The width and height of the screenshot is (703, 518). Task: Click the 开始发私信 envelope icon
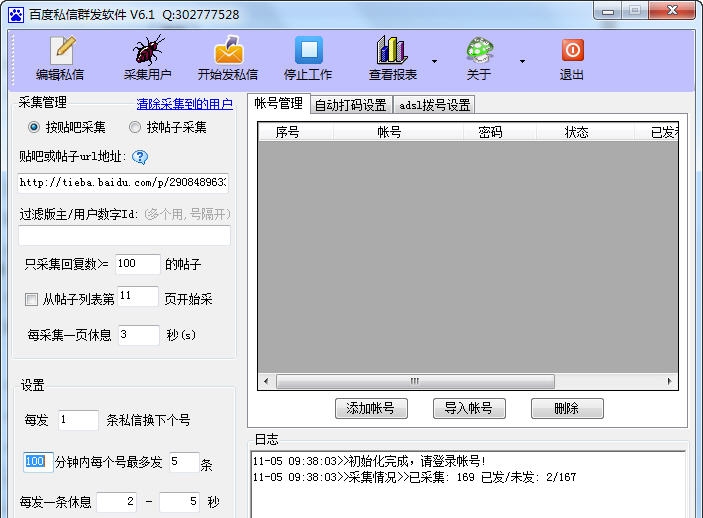(228, 50)
